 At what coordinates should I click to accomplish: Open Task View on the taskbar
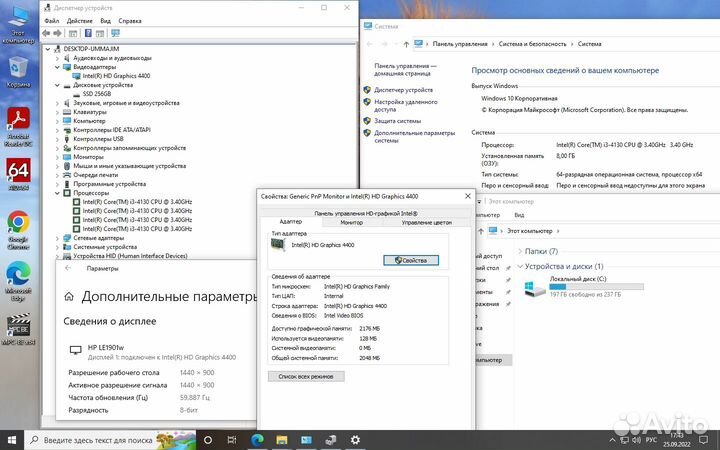click(x=232, y=440)
